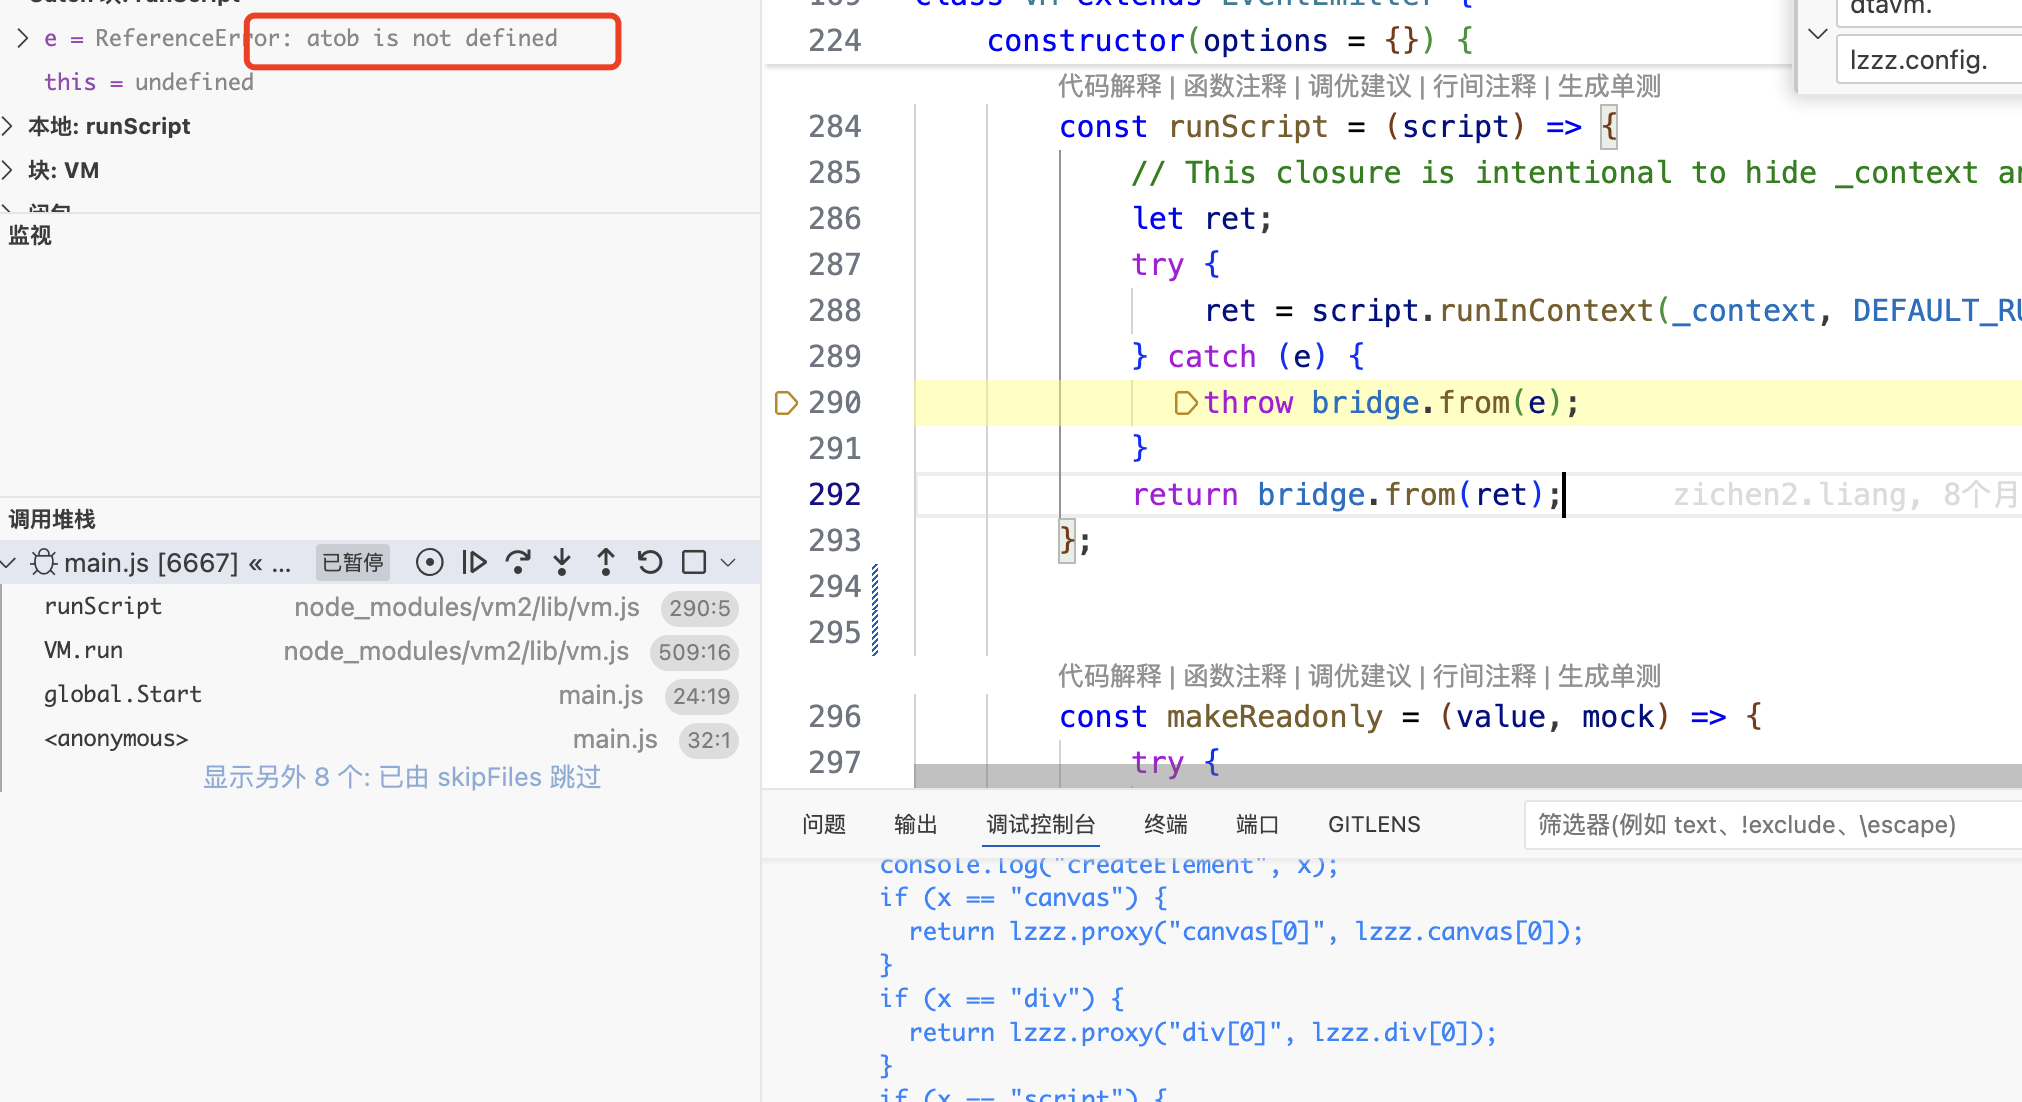Click the breakpoint marker at line 290

click(x=786, y=403)
